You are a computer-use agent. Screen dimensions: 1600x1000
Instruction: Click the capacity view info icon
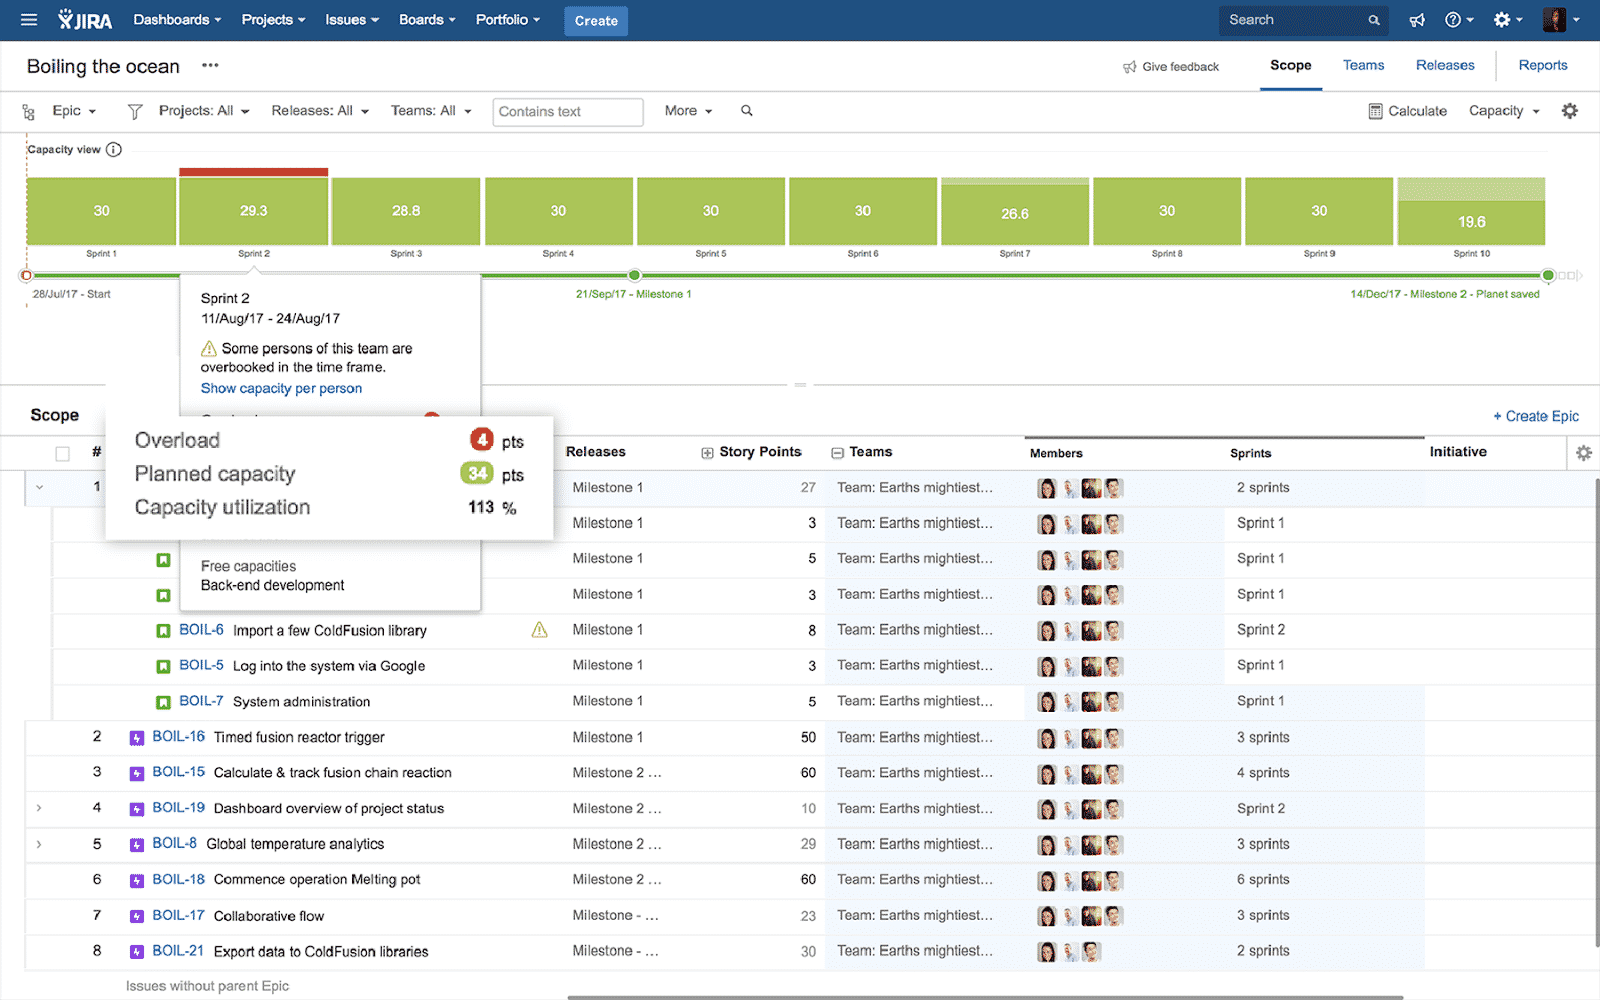click(114, 150)
